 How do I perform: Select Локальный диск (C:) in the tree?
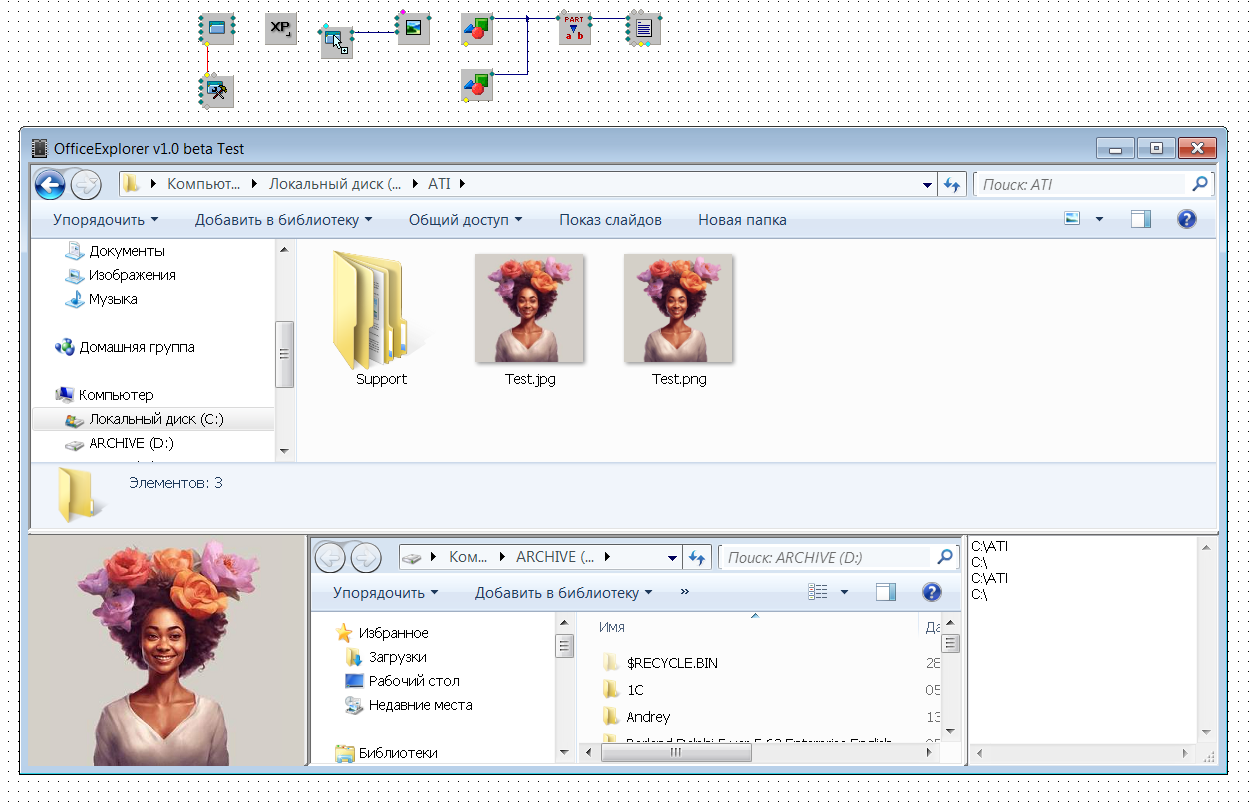[153, 419]
